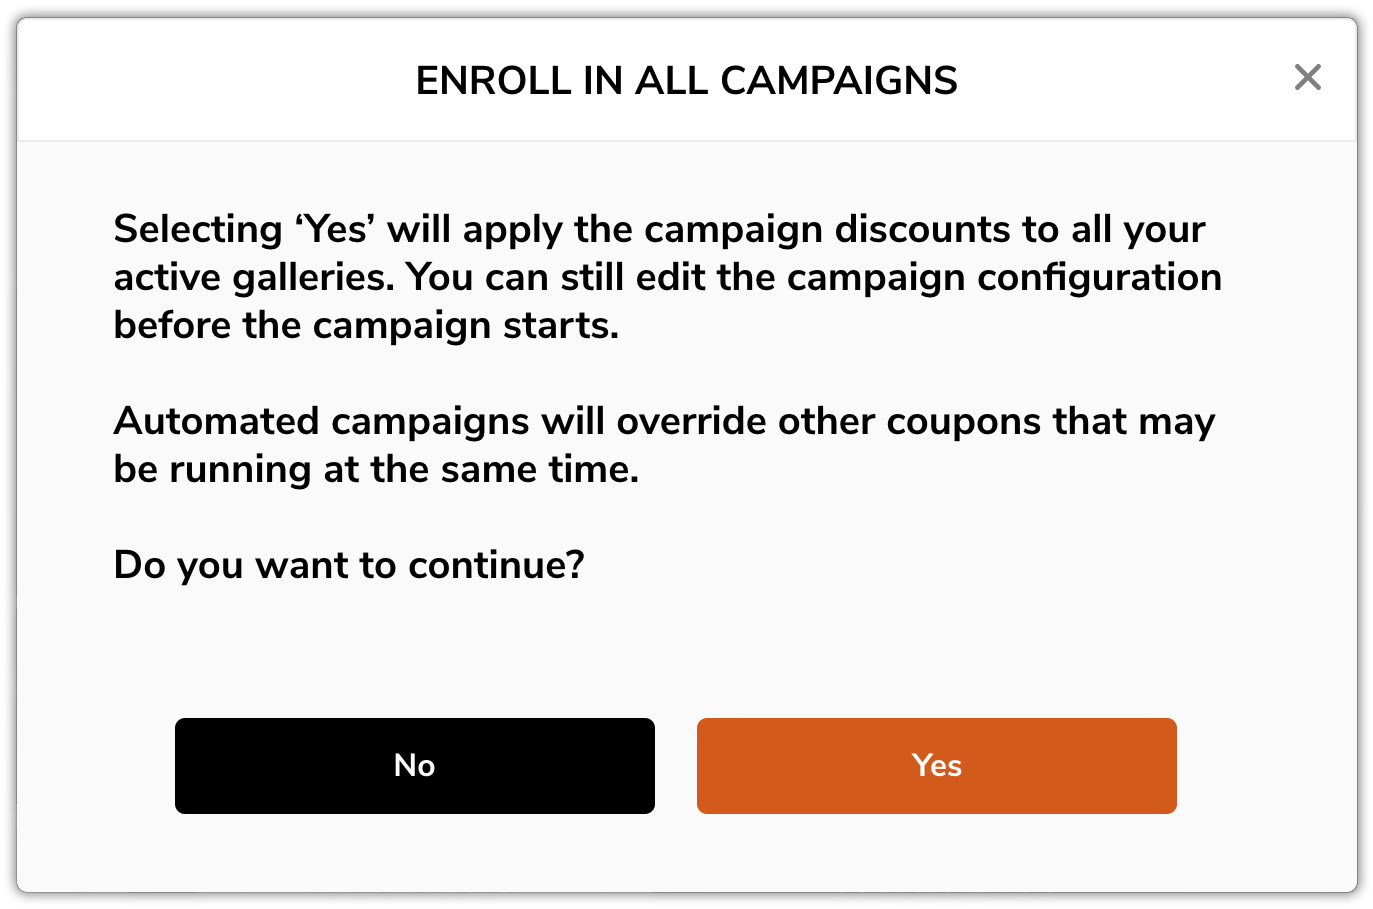
Task: Decline enrollment with the black No button
Action: 415,765
